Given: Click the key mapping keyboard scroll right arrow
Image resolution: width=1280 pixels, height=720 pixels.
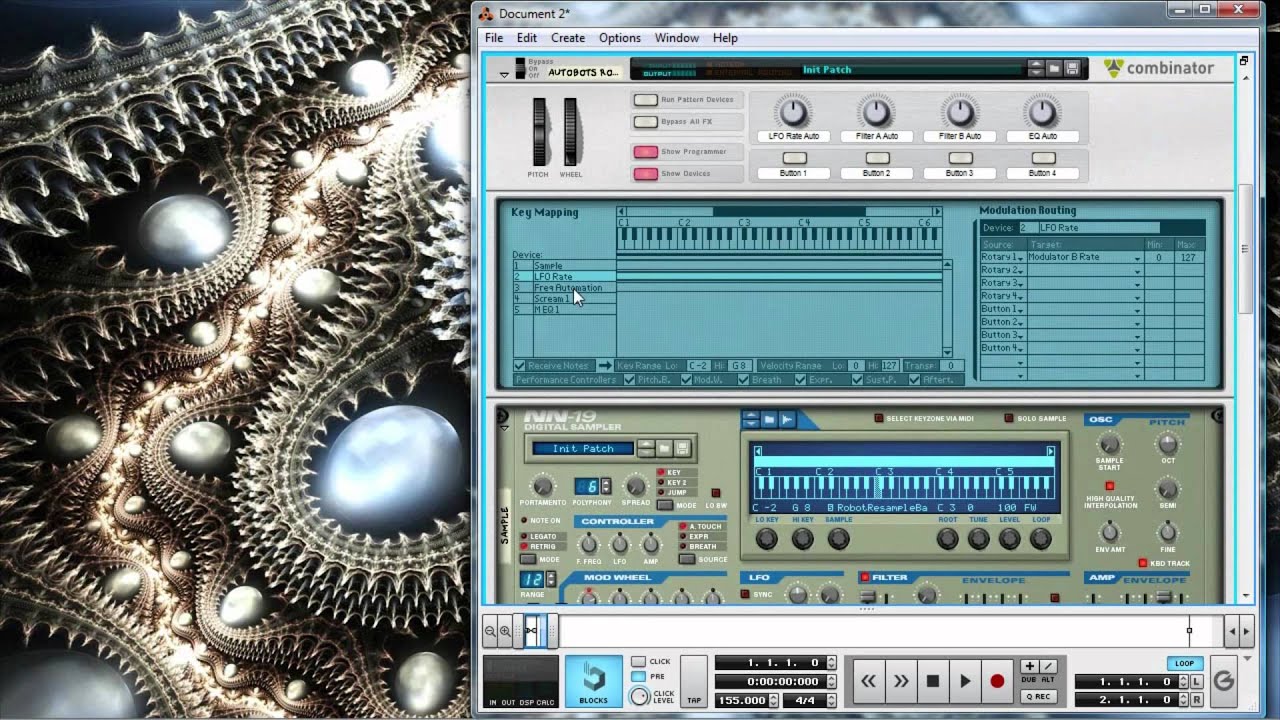Looking at the screenshot, I should pos(937,212).
